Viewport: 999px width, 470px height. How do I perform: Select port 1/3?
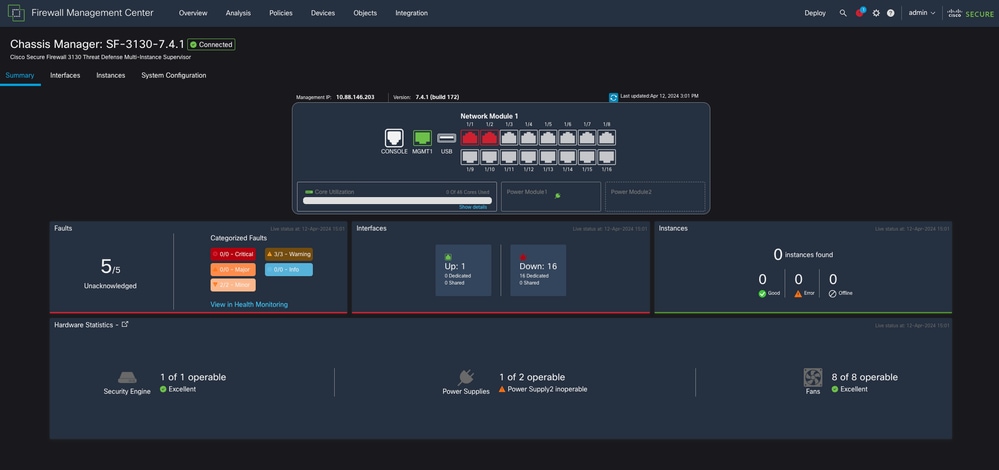click(509, 138)
